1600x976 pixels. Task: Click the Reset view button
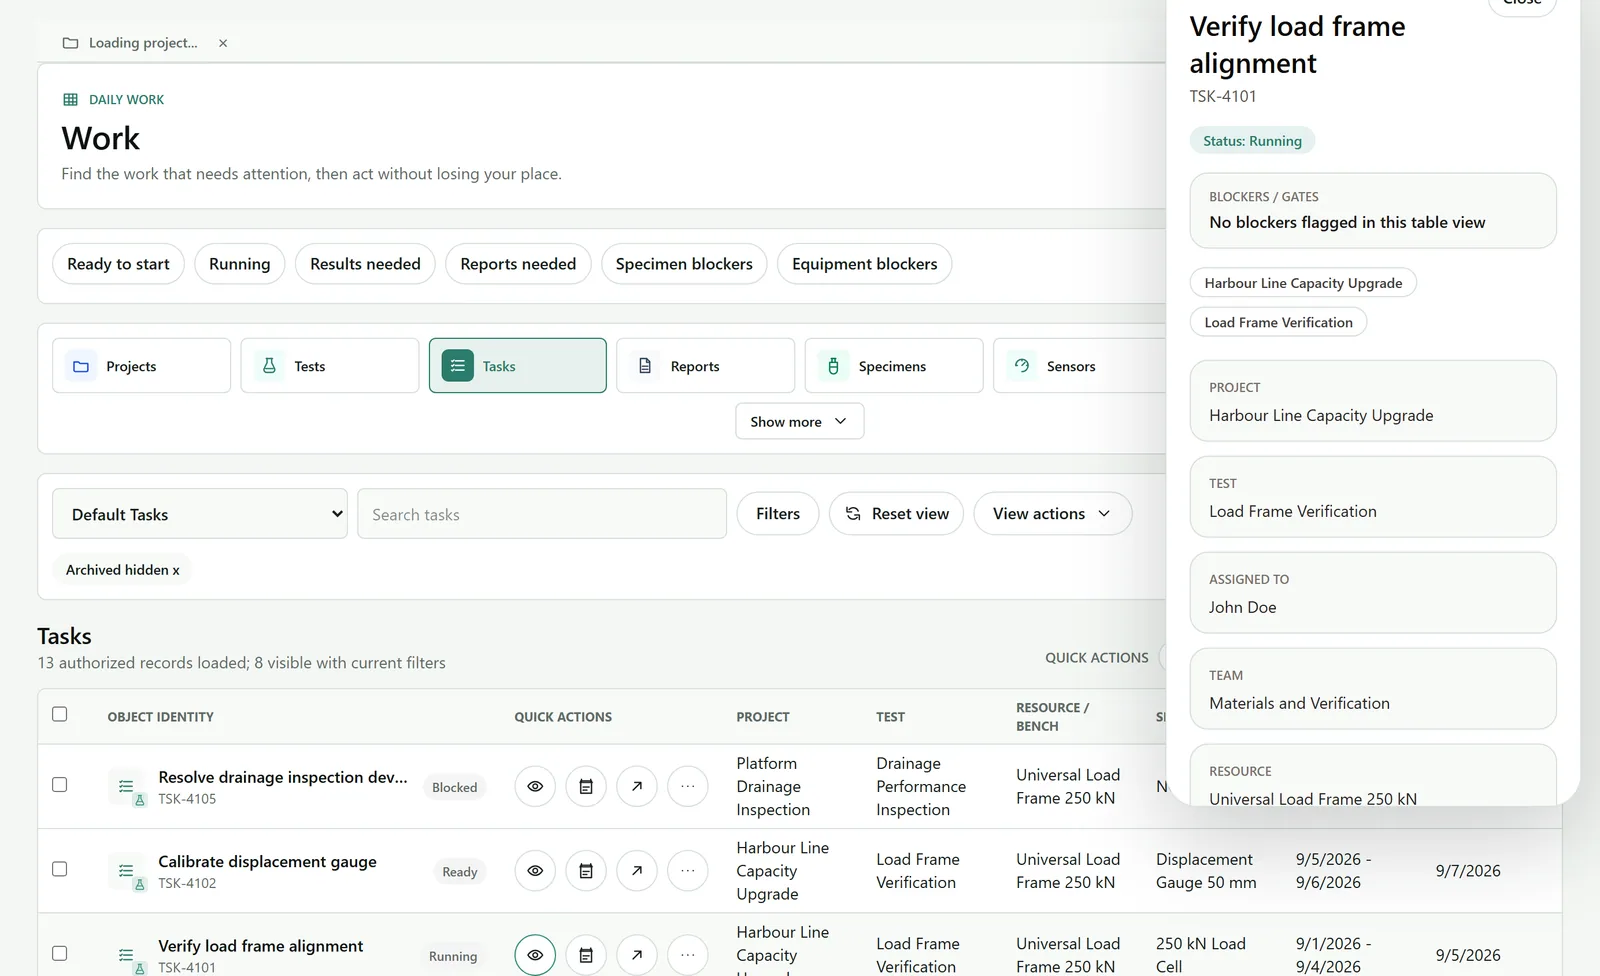(896, 513)
